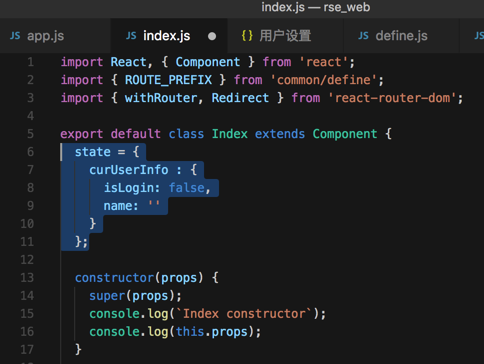The image size is (484, 364).
Task: Click Component after extends on line 5
Action: click(x=345, y=134)
